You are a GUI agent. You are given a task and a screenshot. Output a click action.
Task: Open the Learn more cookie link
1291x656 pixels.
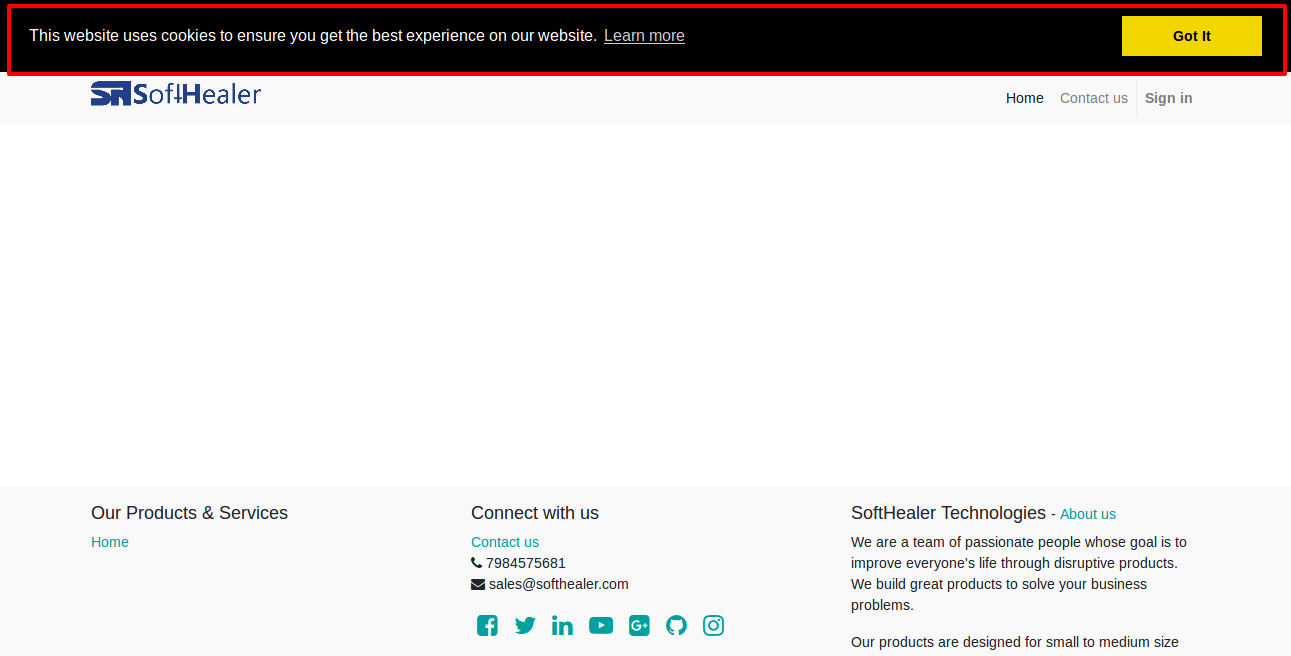point(644,36)
